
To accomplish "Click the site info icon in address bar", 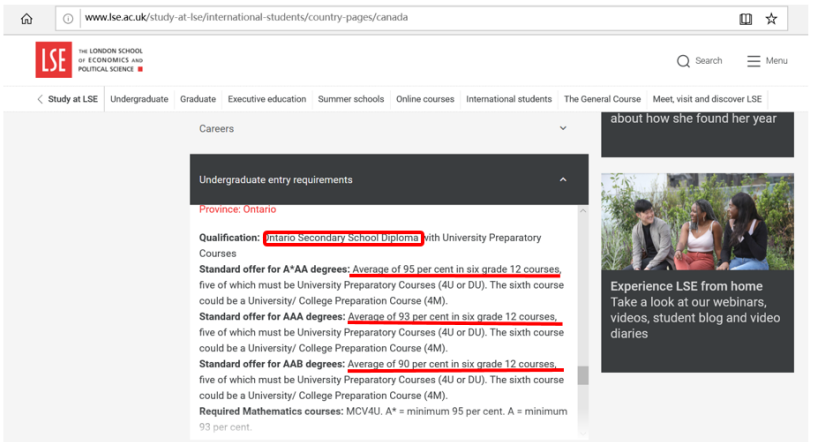I will pos(68,18).
